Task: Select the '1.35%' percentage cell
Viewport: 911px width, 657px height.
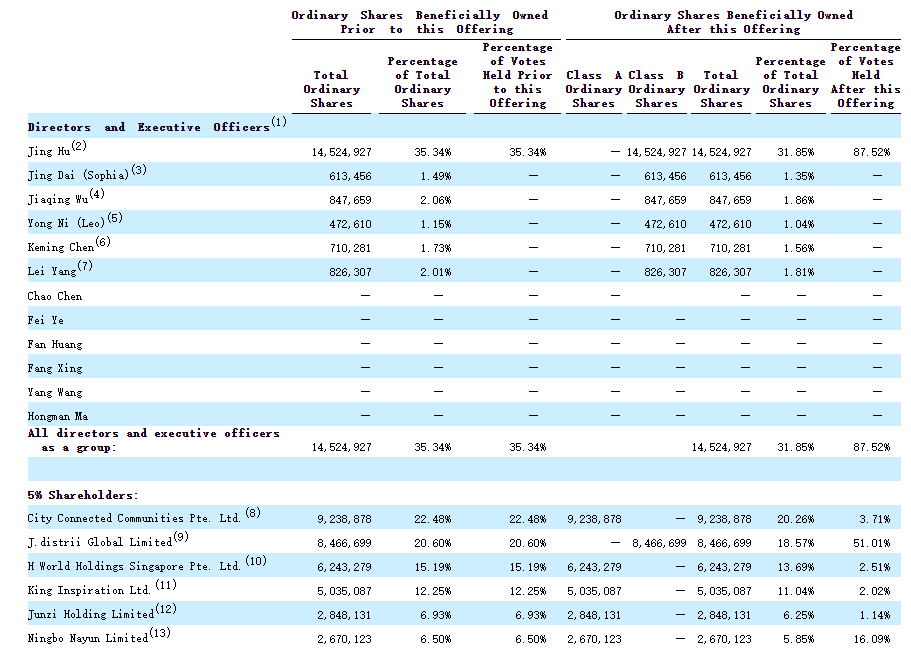Action: click(x=799, y=177)
